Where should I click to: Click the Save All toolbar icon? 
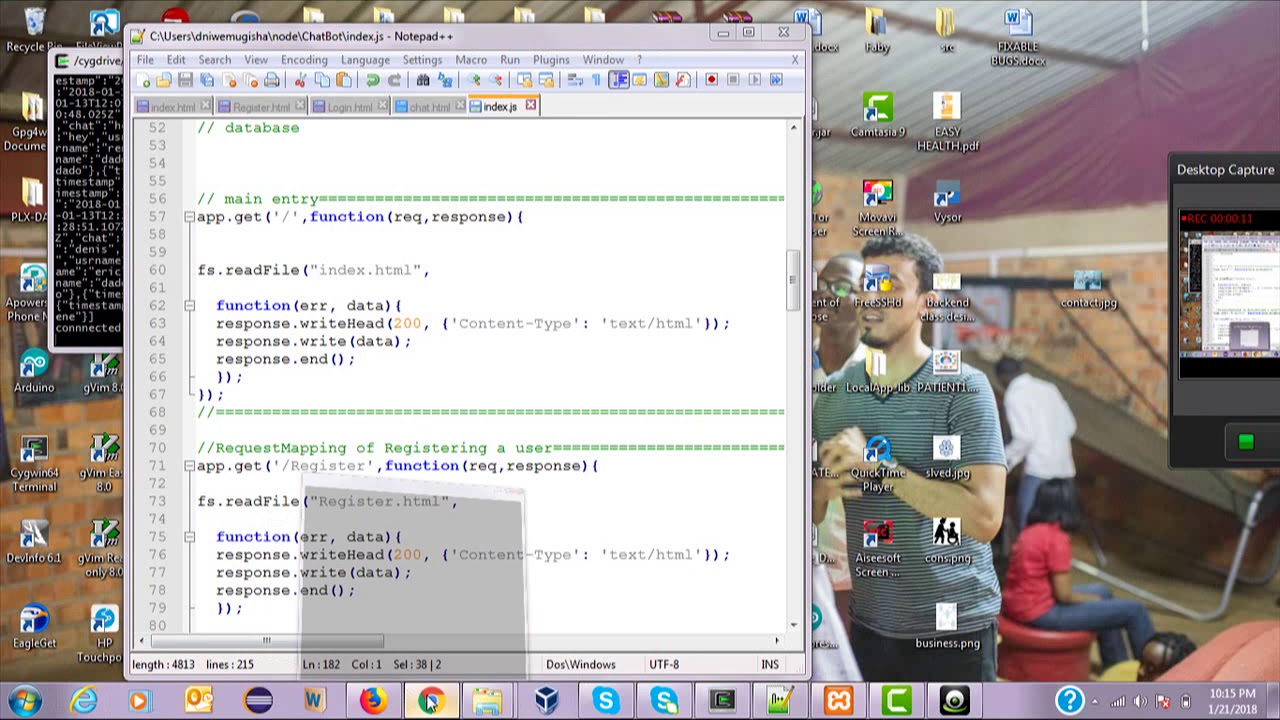click(207, 80)
